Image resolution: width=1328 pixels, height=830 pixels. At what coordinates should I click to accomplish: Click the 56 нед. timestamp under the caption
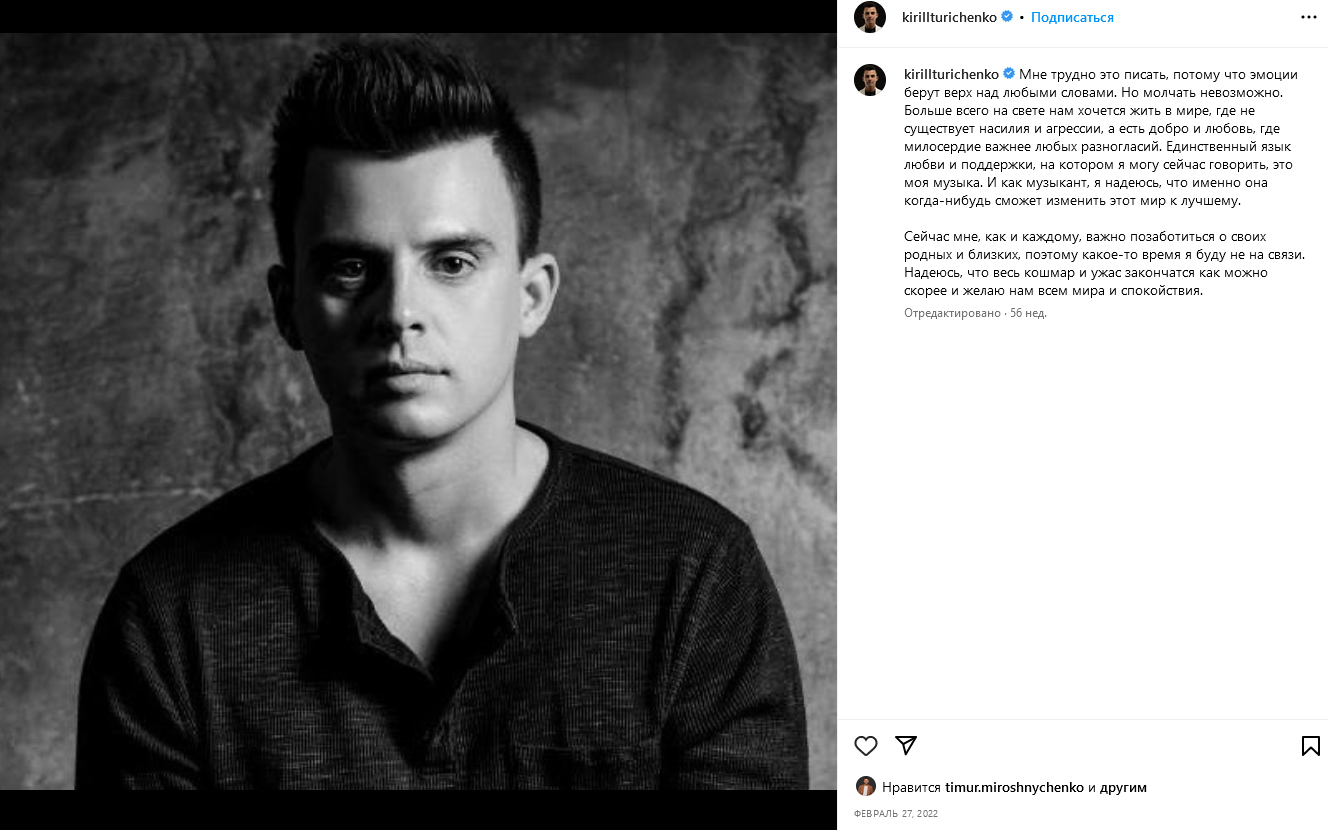[x=1028, y=313]
